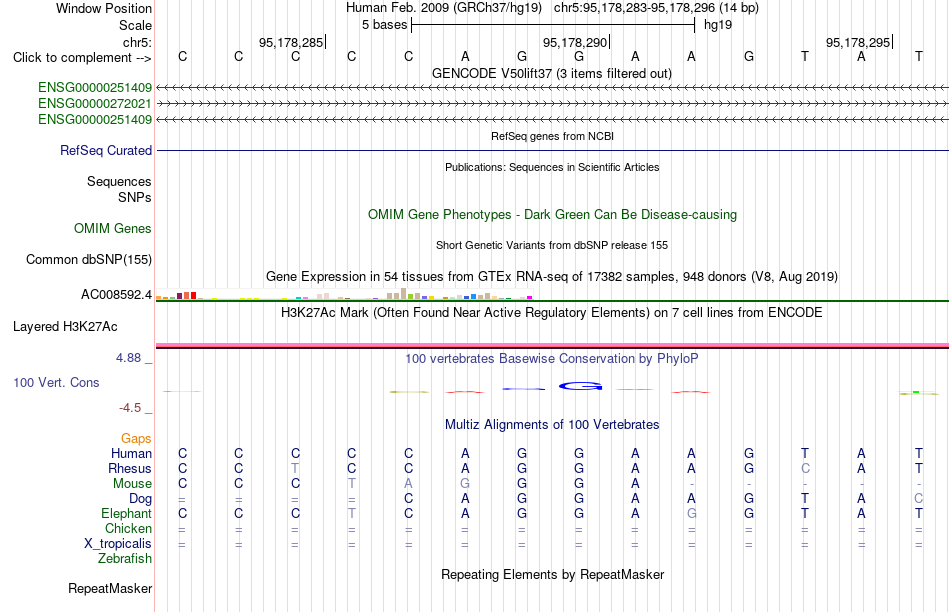Select the RefSeq Curated track label
This screenshot has width=950, height=612.
tap(106, 150)
